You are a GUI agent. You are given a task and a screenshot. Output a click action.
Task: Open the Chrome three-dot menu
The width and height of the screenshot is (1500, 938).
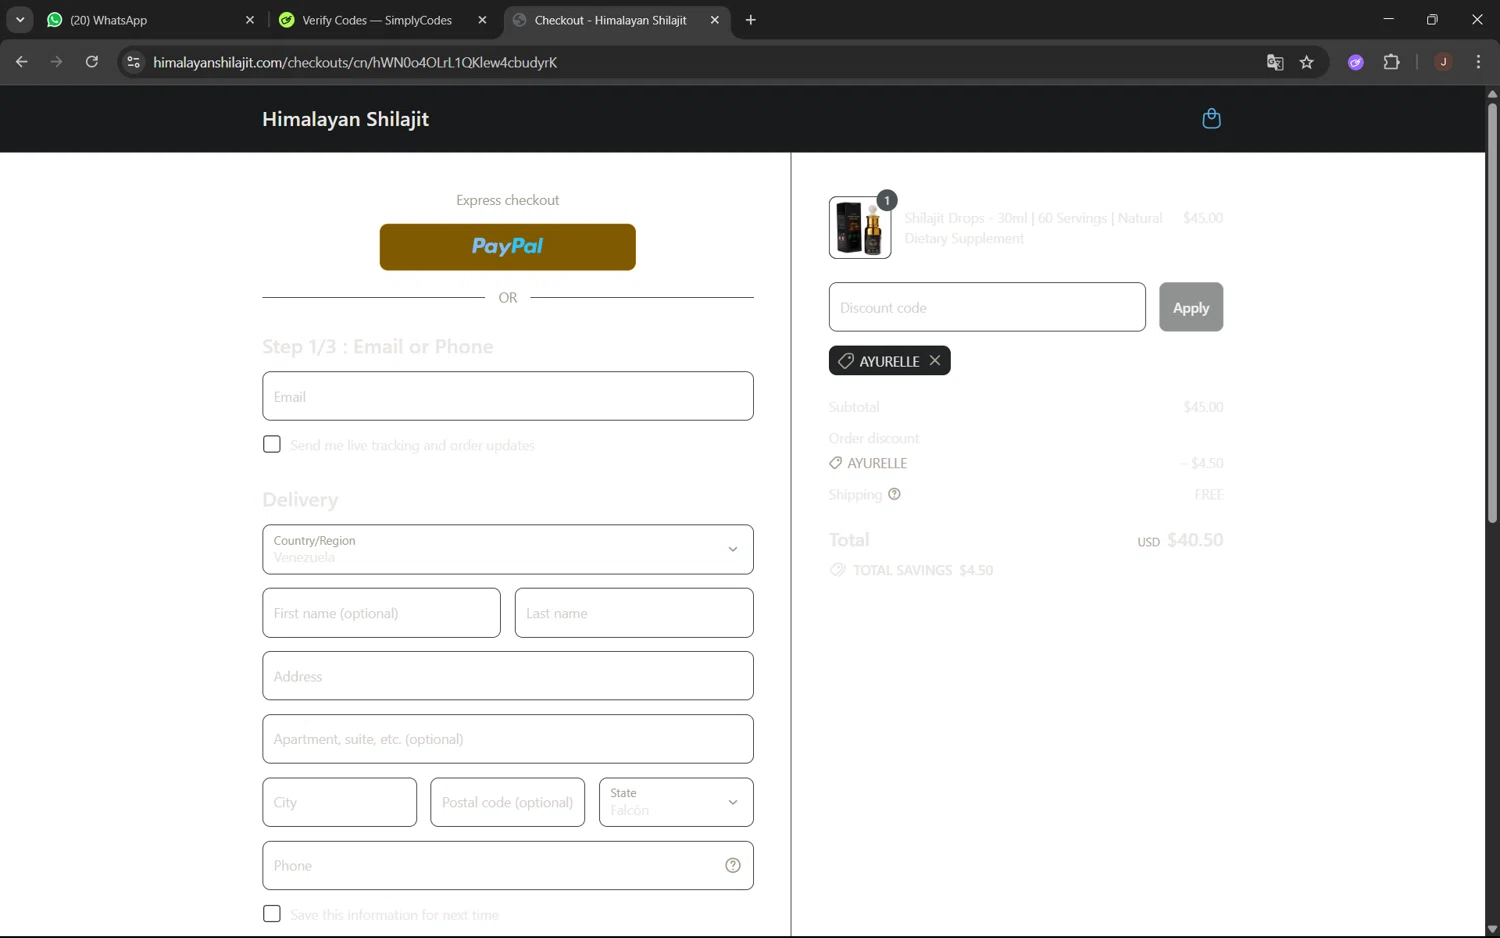click(x=1478, y=62)
